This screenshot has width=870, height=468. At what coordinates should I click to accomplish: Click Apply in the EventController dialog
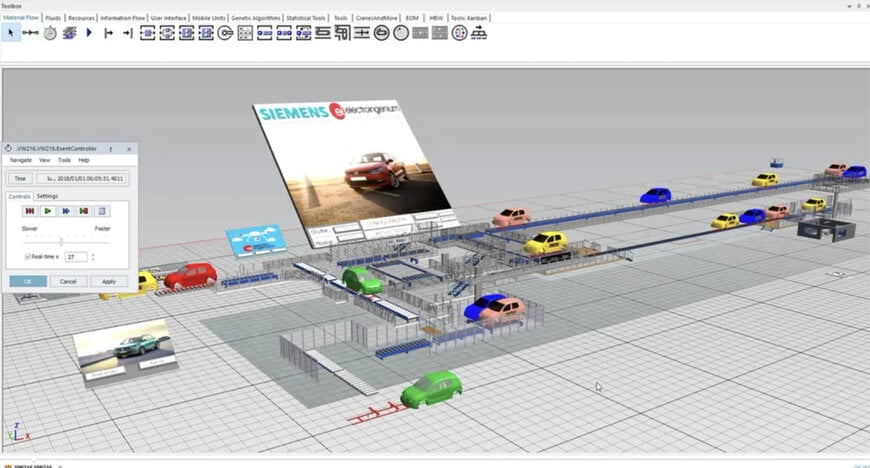click(109, 281)
